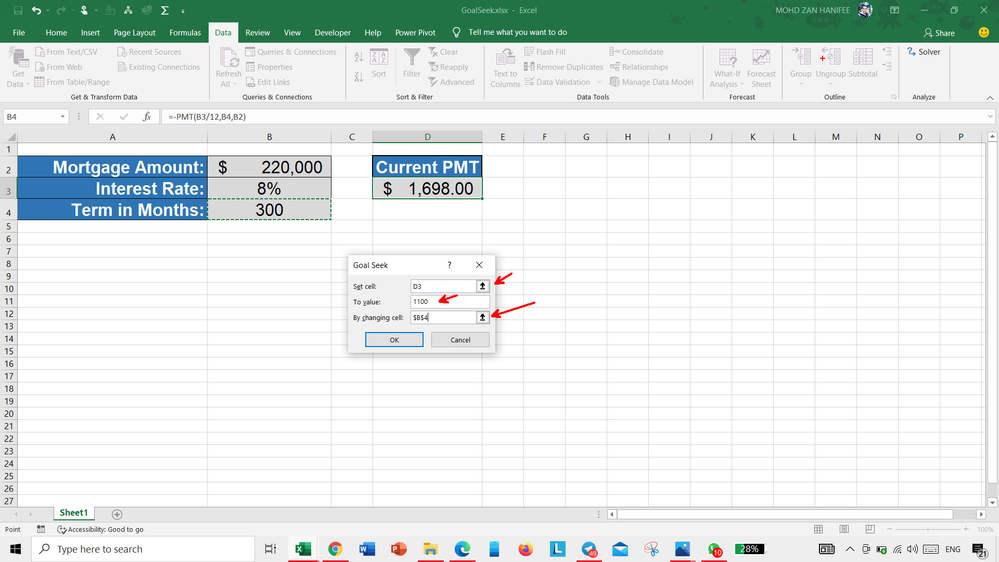Screen dimensions: 999x562
Task: Expand the Data Validation dropdown arrow
Action: (599, 82)
